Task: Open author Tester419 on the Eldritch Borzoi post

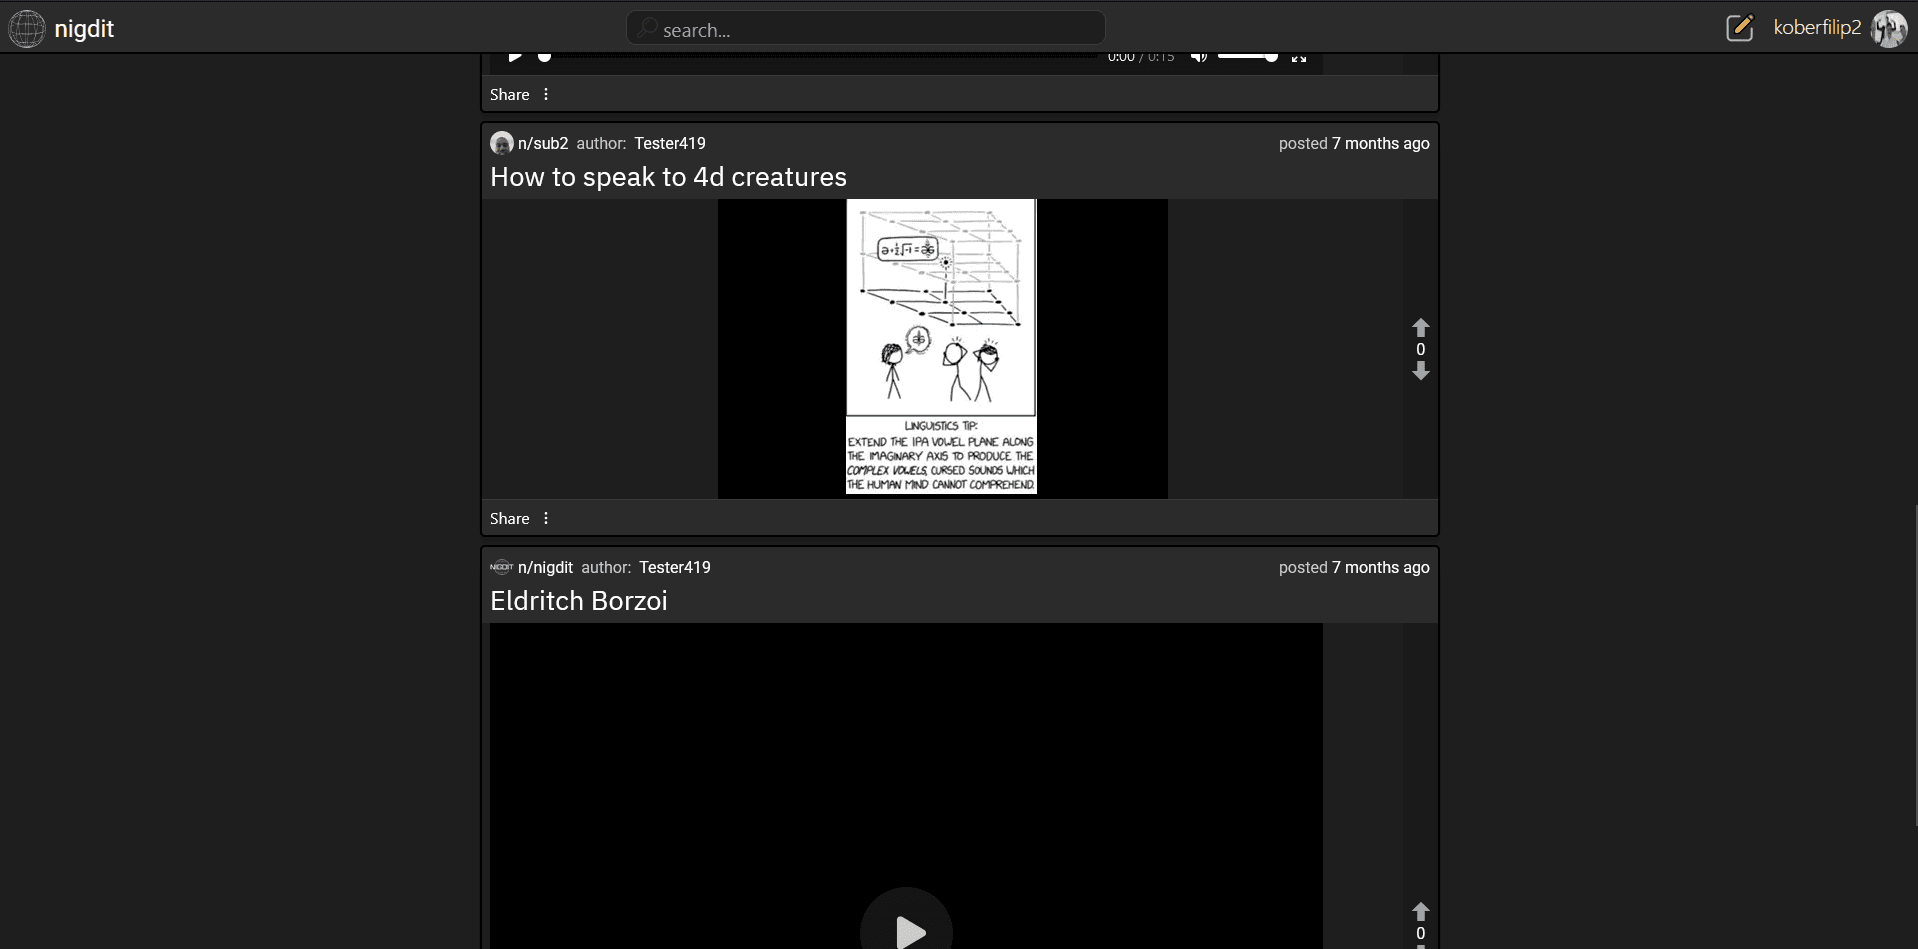Action: tap(675, 567)
